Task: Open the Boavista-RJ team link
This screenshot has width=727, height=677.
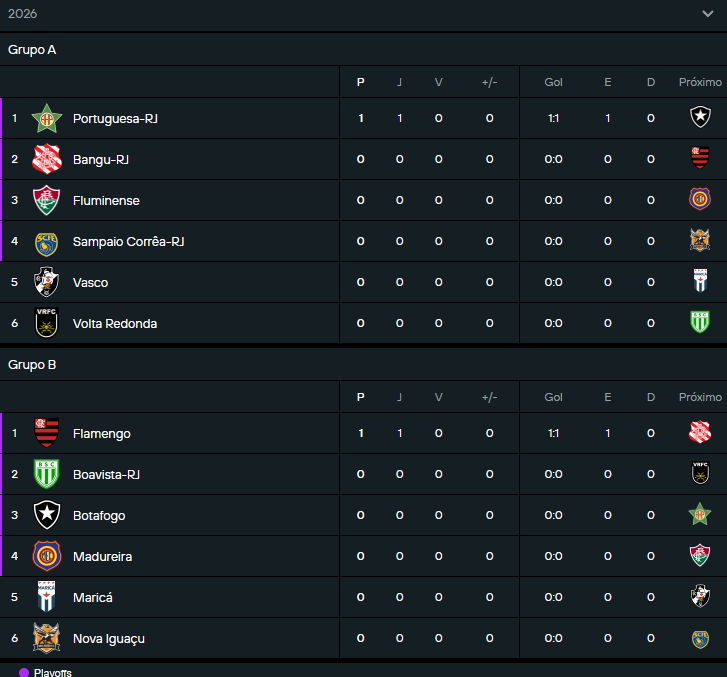Action: tap(106, 475)
